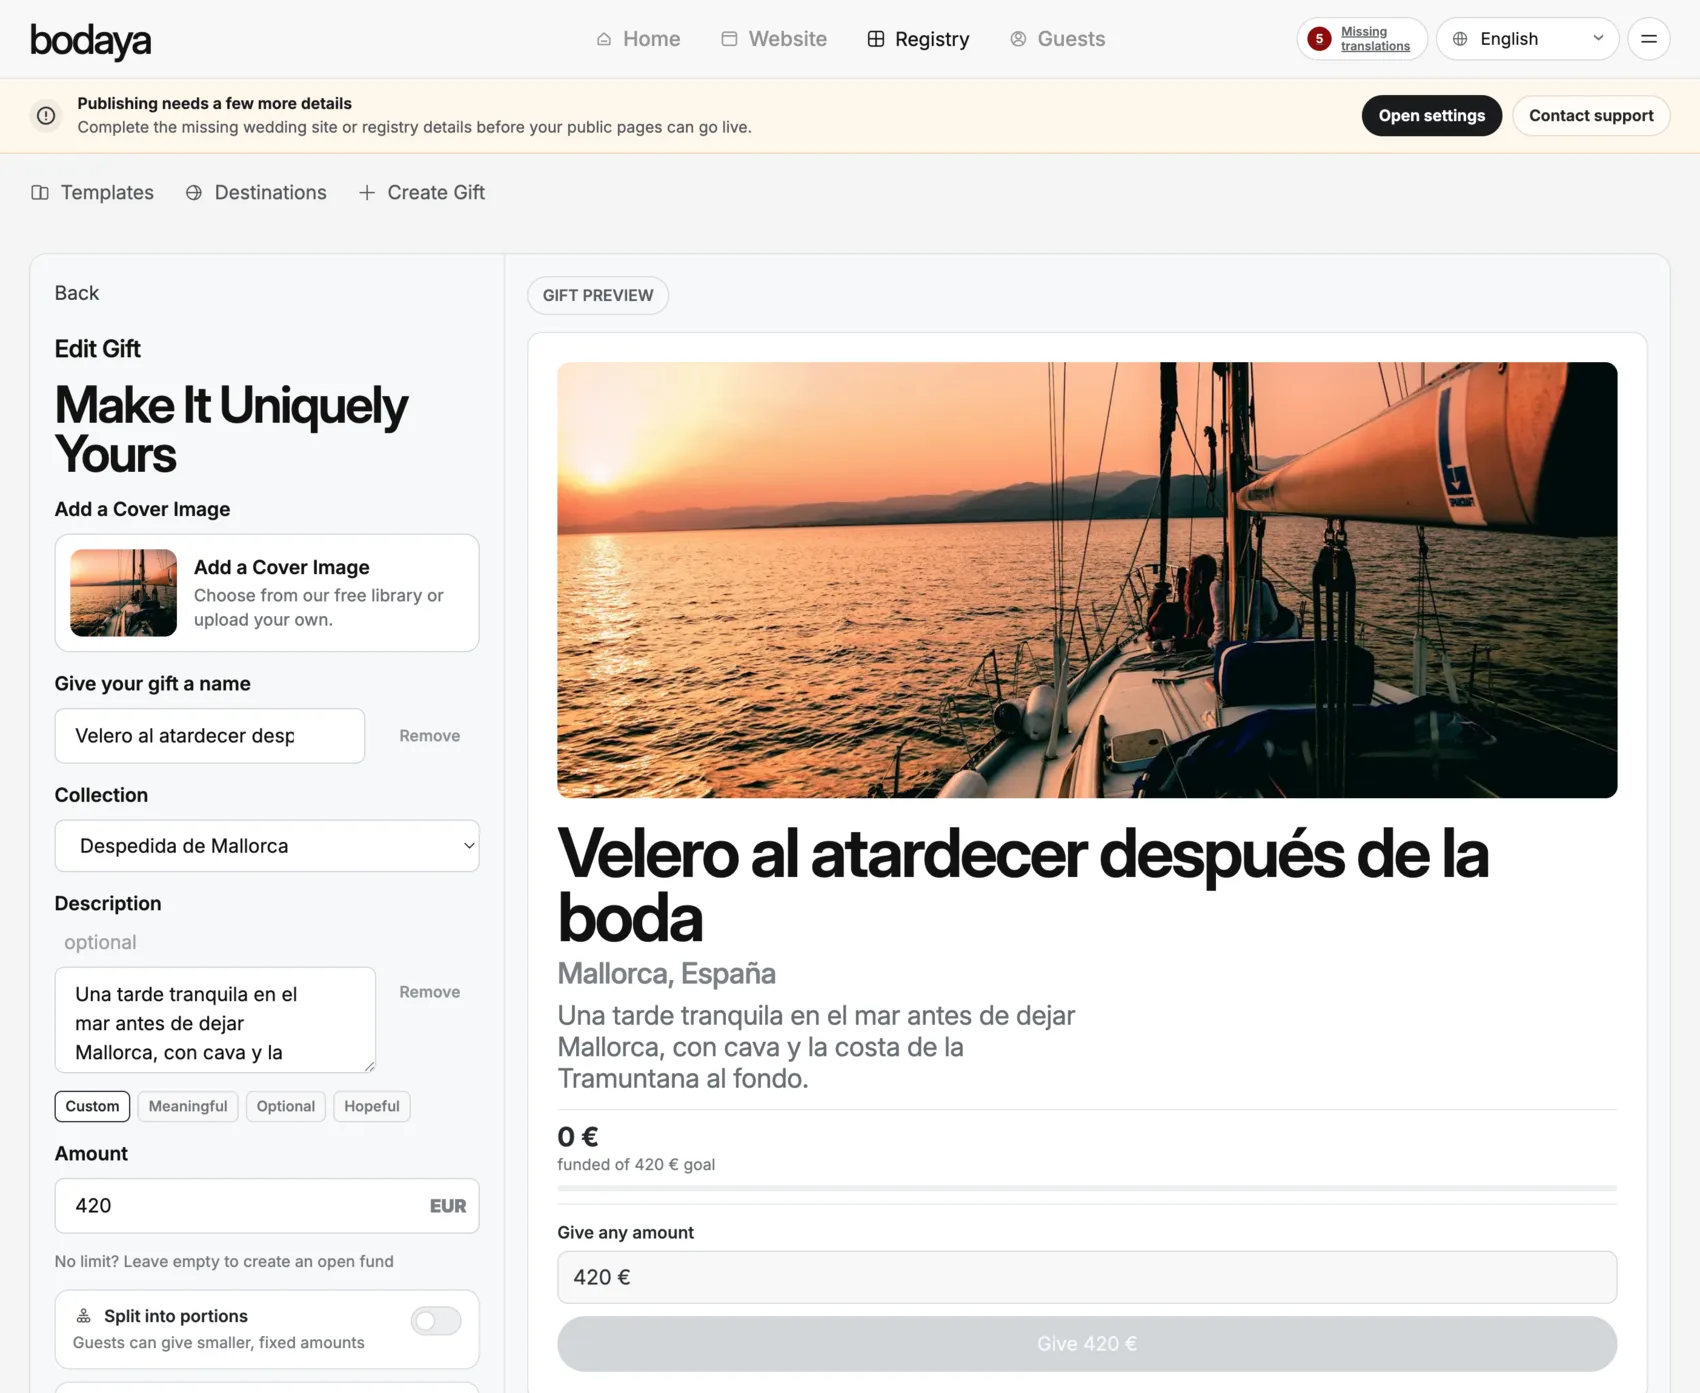1700x1393 pixels.
Task: Click the Give any amount field
Action: click(x=1087, y=1277)
